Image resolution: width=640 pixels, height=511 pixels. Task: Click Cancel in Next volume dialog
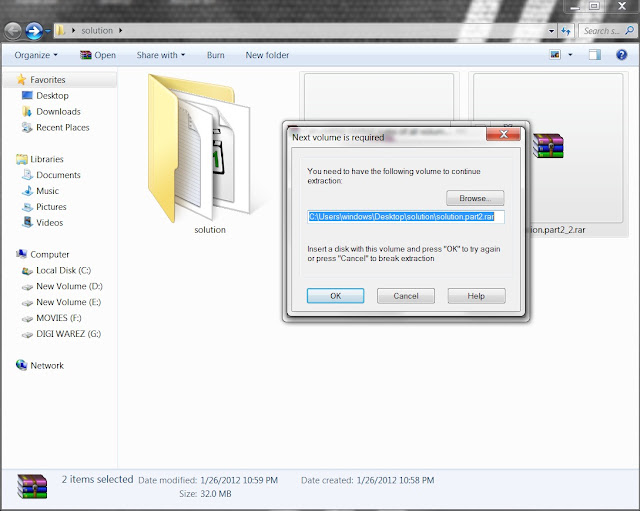406,296
